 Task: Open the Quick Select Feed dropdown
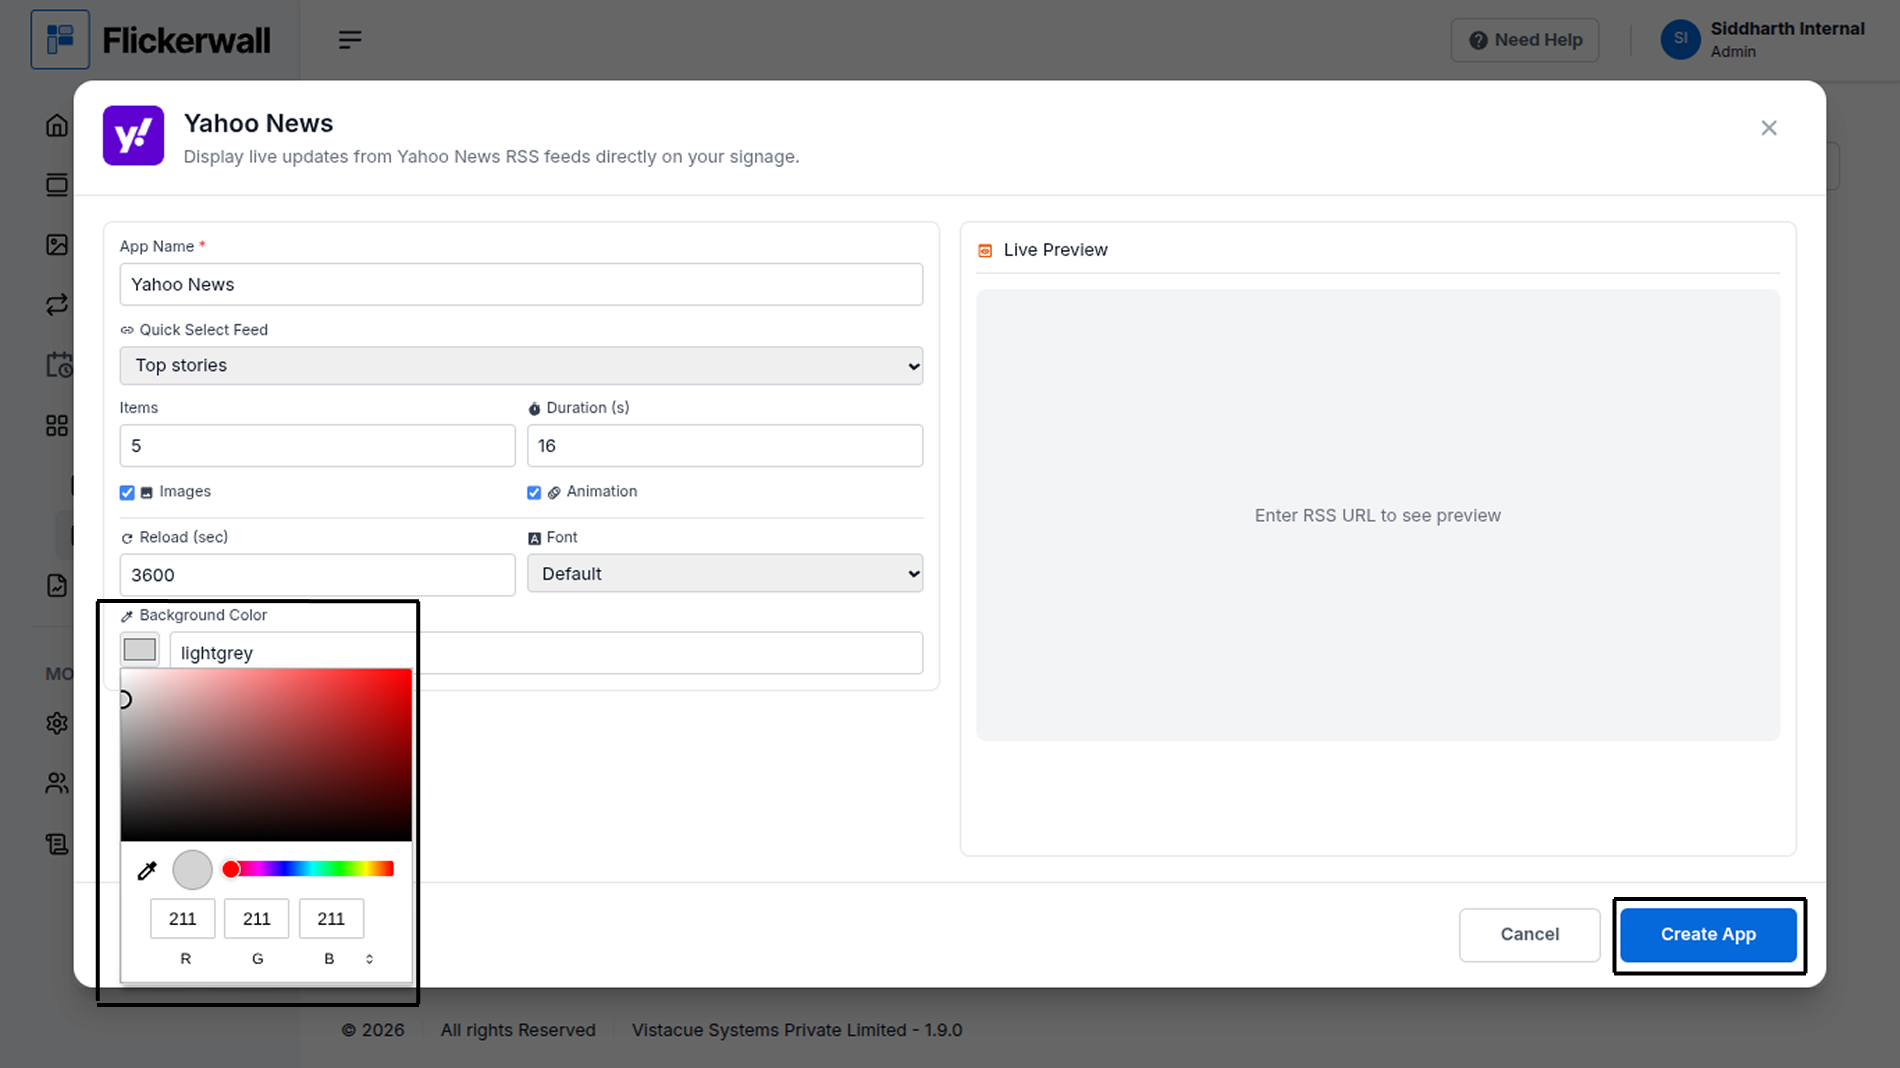521,366
